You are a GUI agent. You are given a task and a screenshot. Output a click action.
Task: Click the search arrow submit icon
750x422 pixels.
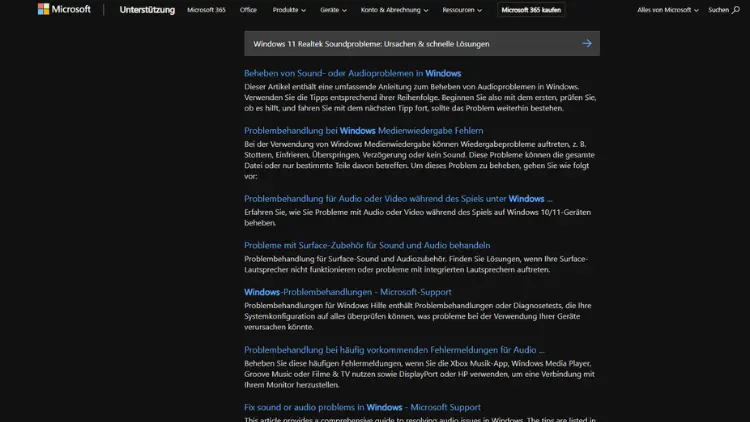click(x=587, y=44)
